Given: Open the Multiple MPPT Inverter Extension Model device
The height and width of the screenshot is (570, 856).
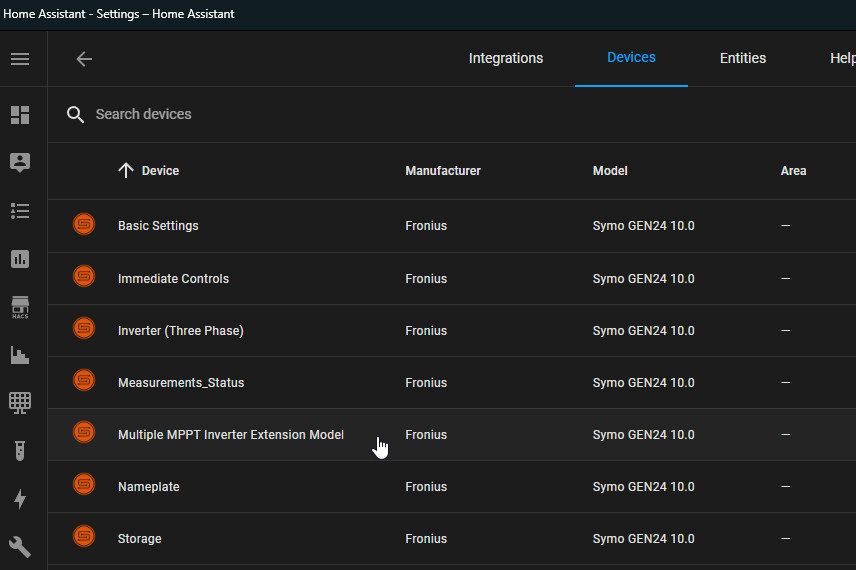Looking at the screenshot, I should [230, 435].
